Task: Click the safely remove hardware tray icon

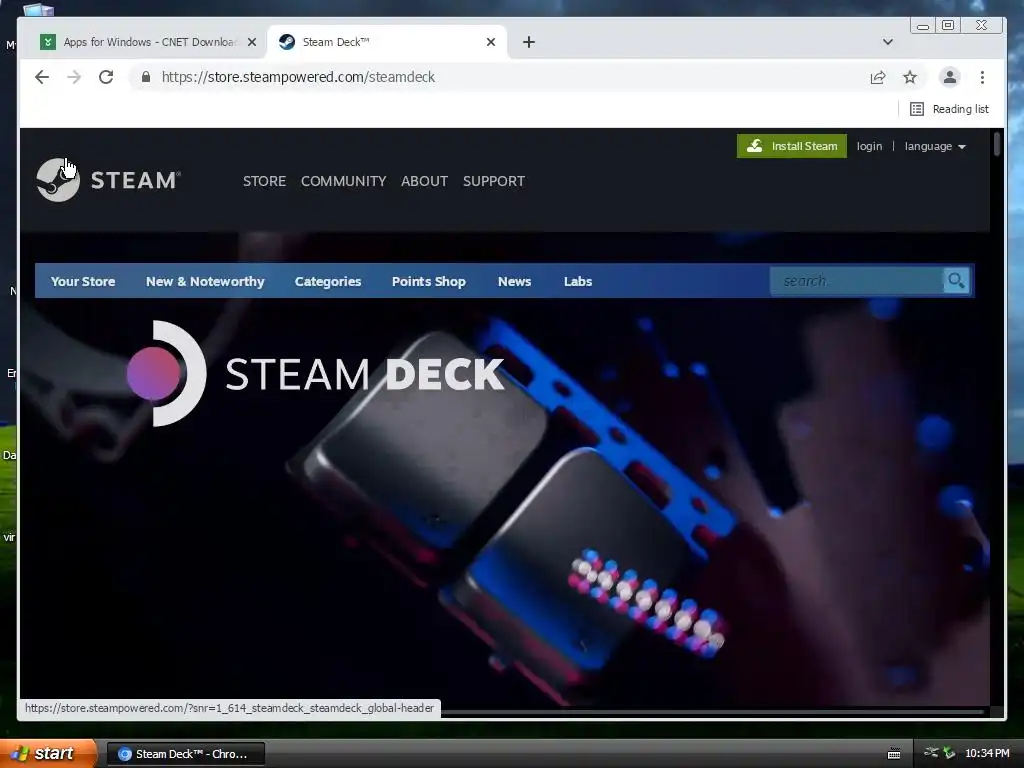Action: click(949, 753)
